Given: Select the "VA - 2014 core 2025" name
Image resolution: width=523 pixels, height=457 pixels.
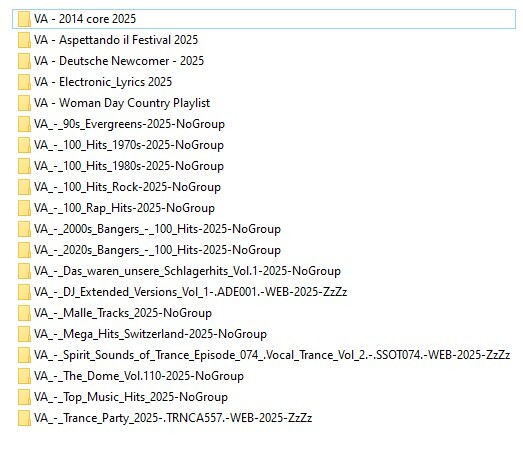Looking at the screenshot, I should click(85, 19).
